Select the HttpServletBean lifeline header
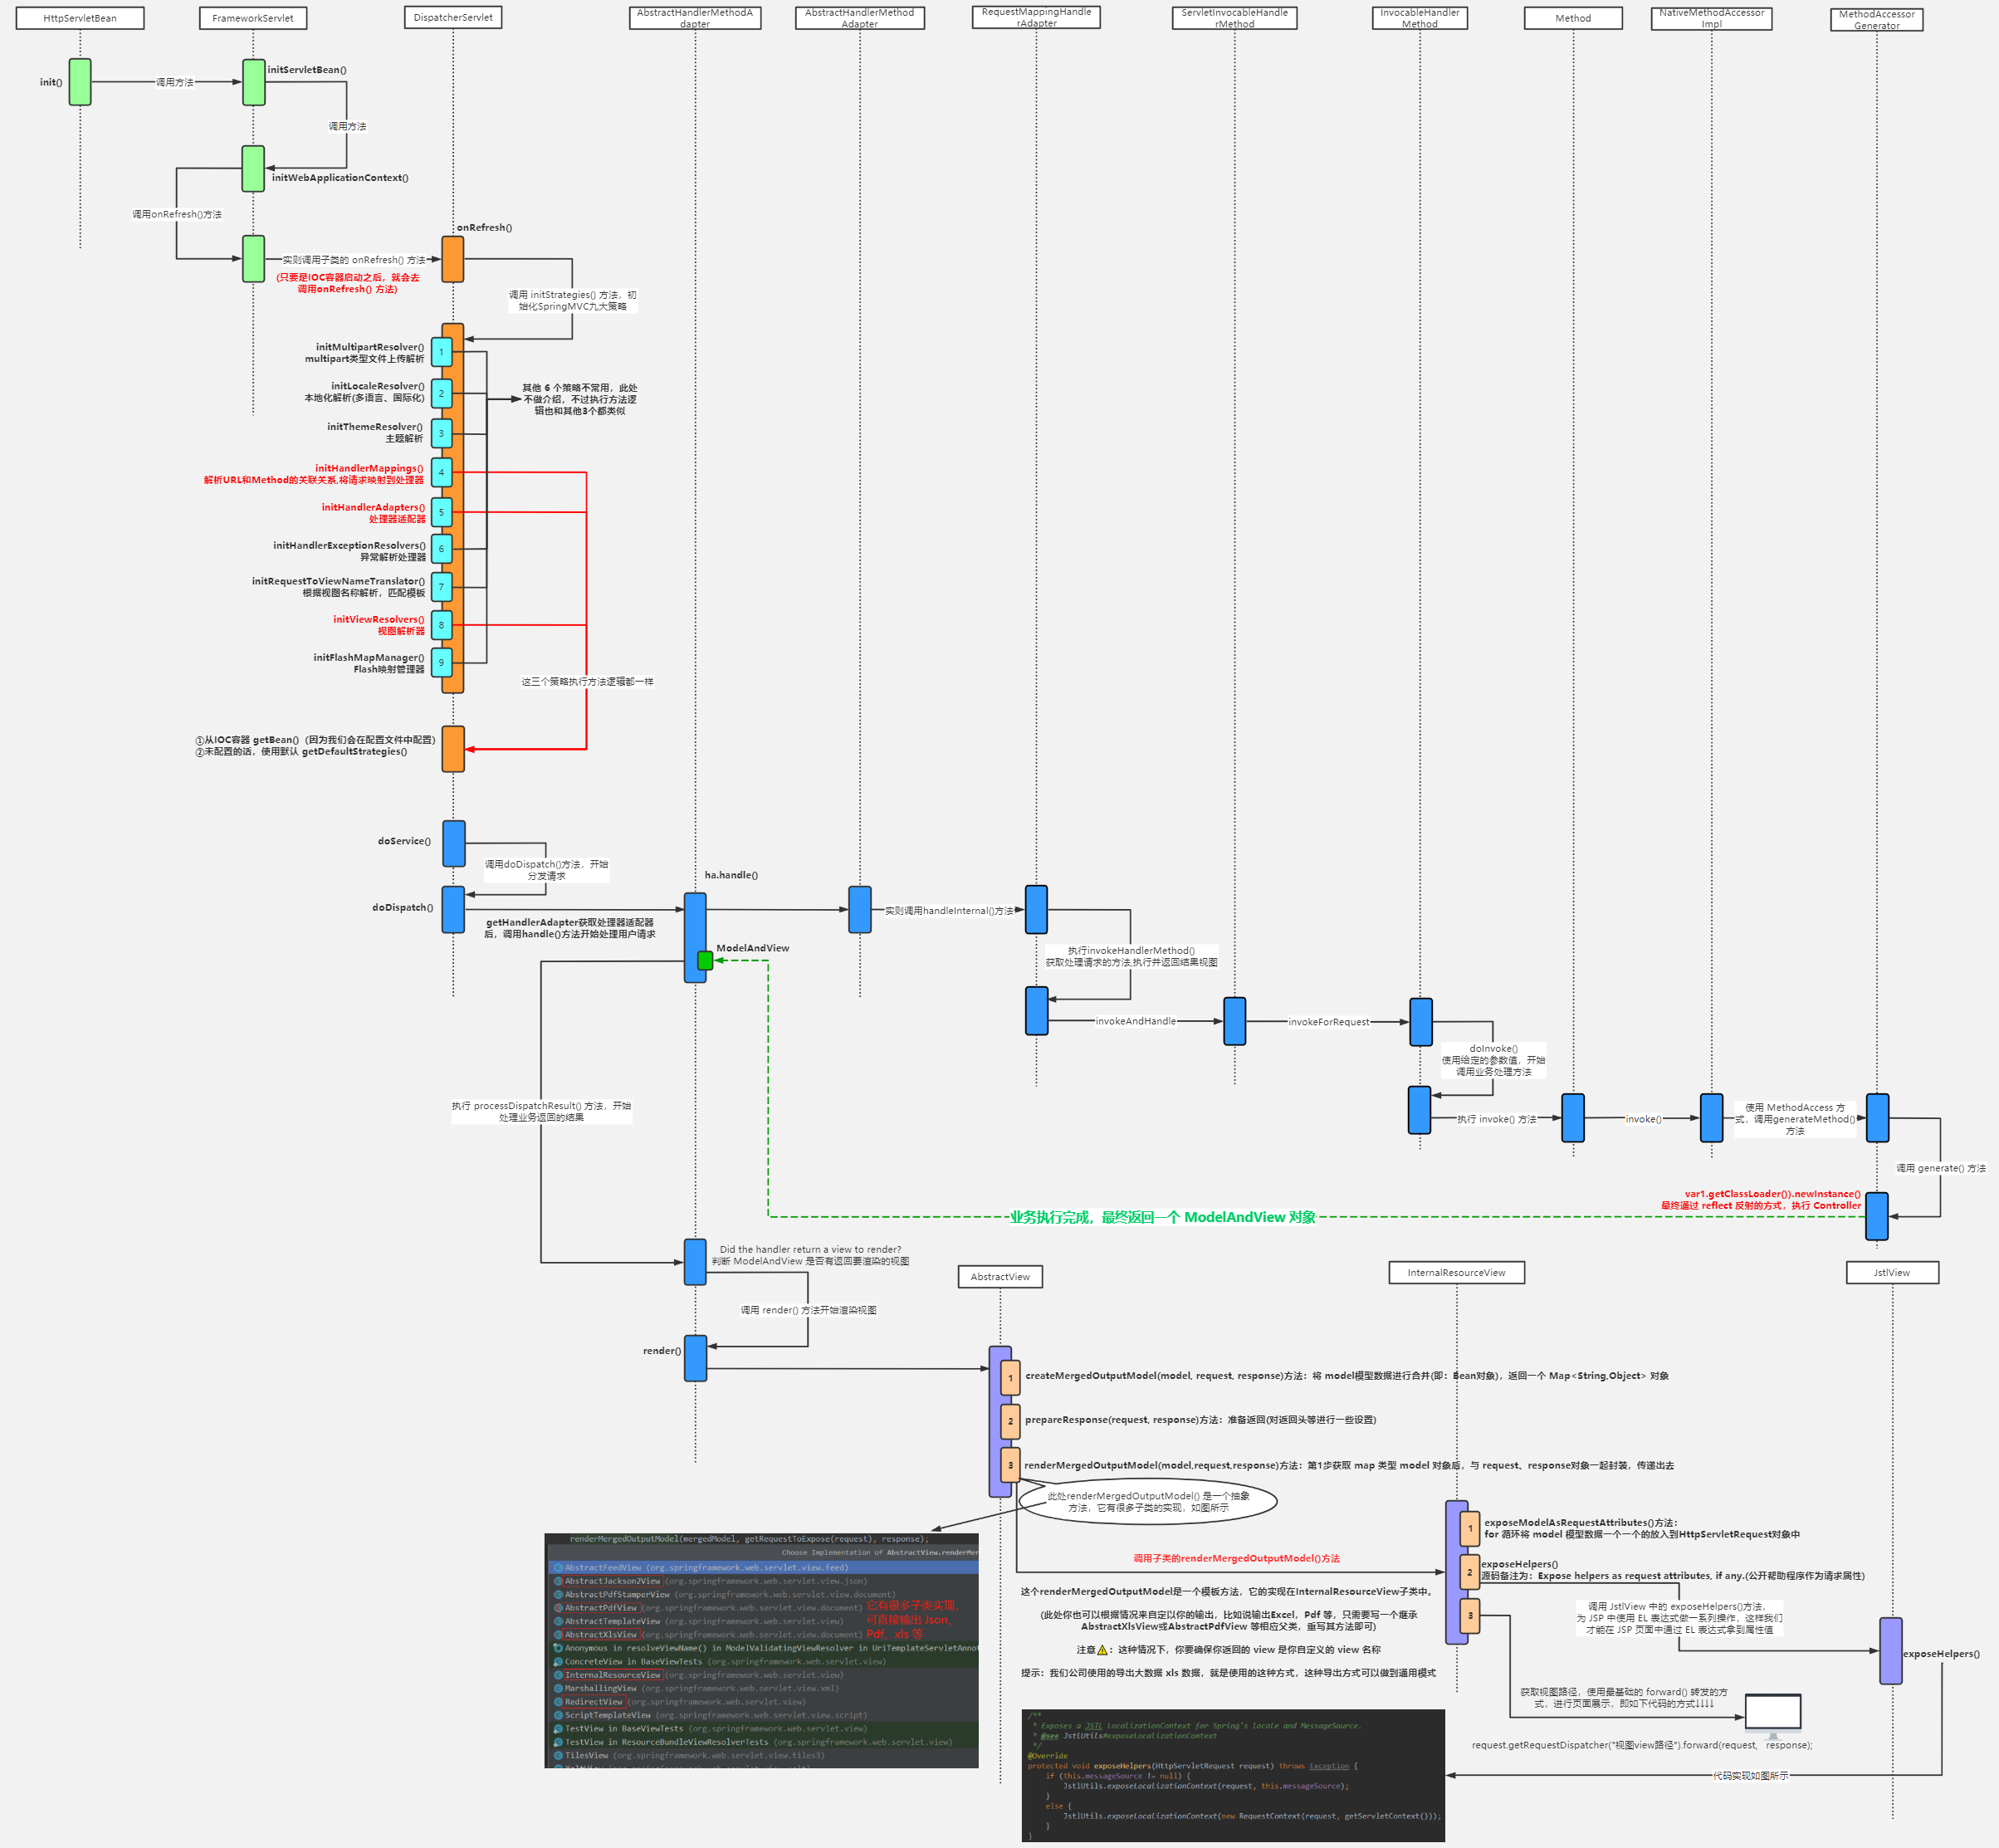1999x1848 pixels. [x=80, y=18]
